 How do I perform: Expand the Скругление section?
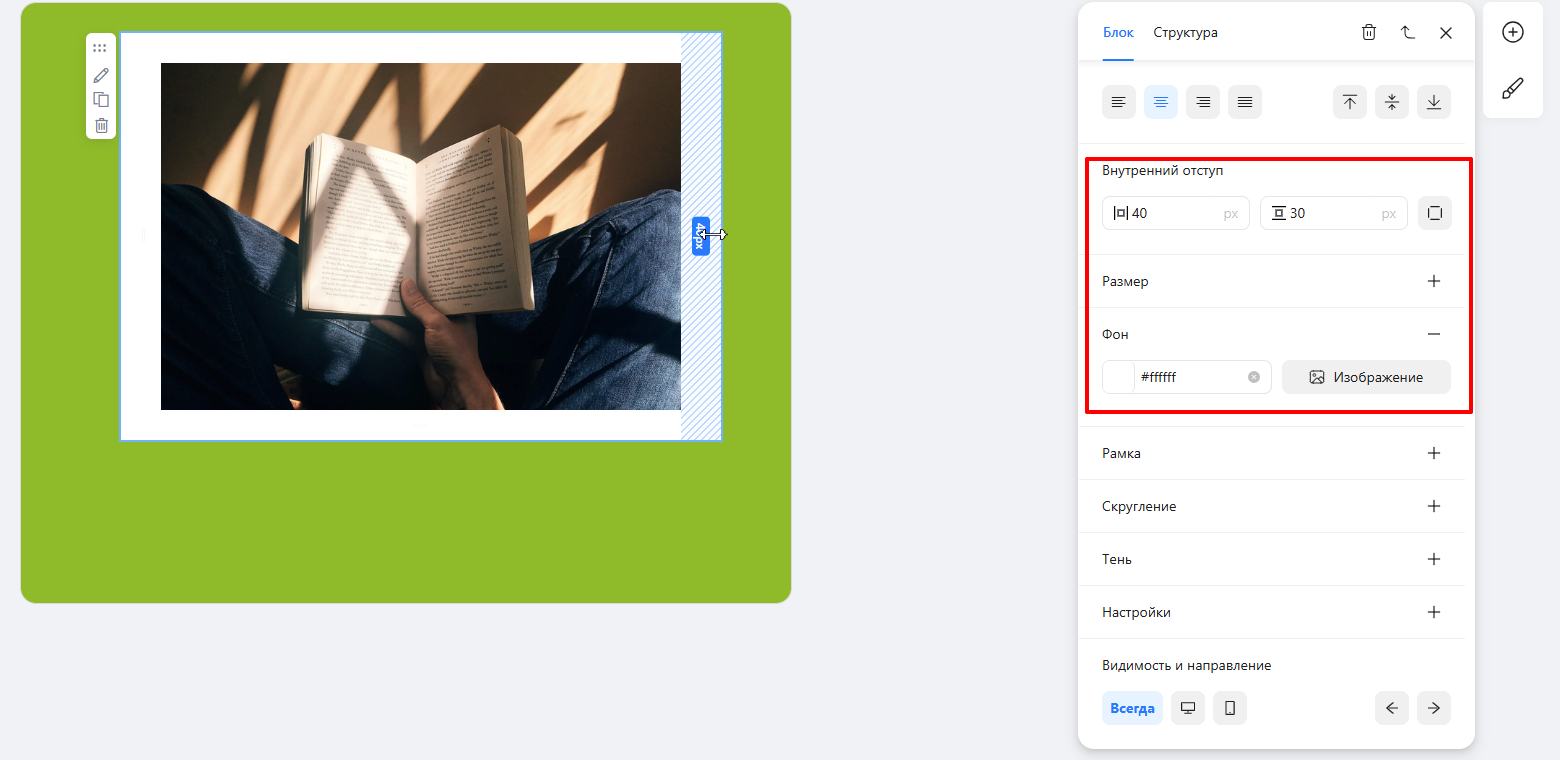pyautogui.click(x=1434, y=506)
